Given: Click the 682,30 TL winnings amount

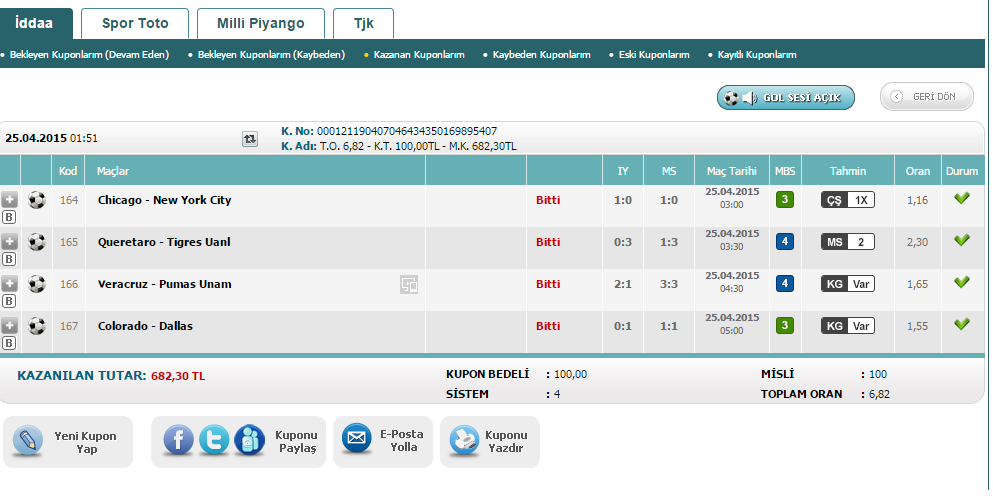Looking at the screenshot, I should pyautogui.click(x=178, y=376).
